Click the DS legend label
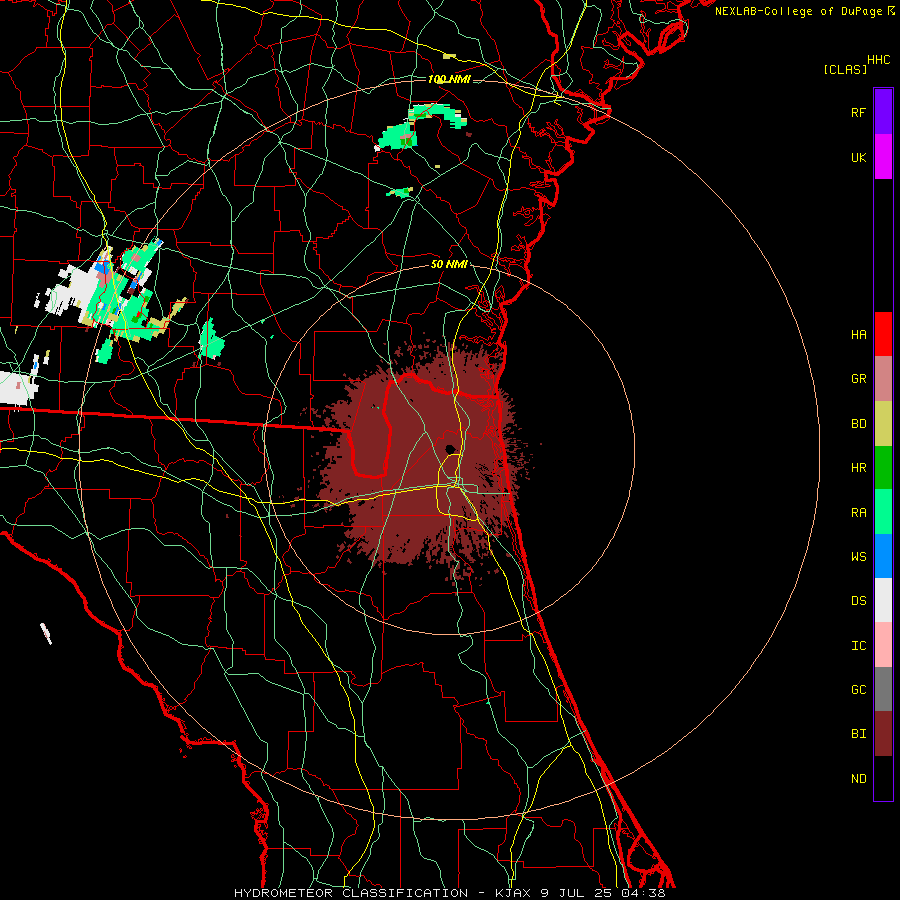The width and height of the screenshot is (900, 900). coord(858,601)
